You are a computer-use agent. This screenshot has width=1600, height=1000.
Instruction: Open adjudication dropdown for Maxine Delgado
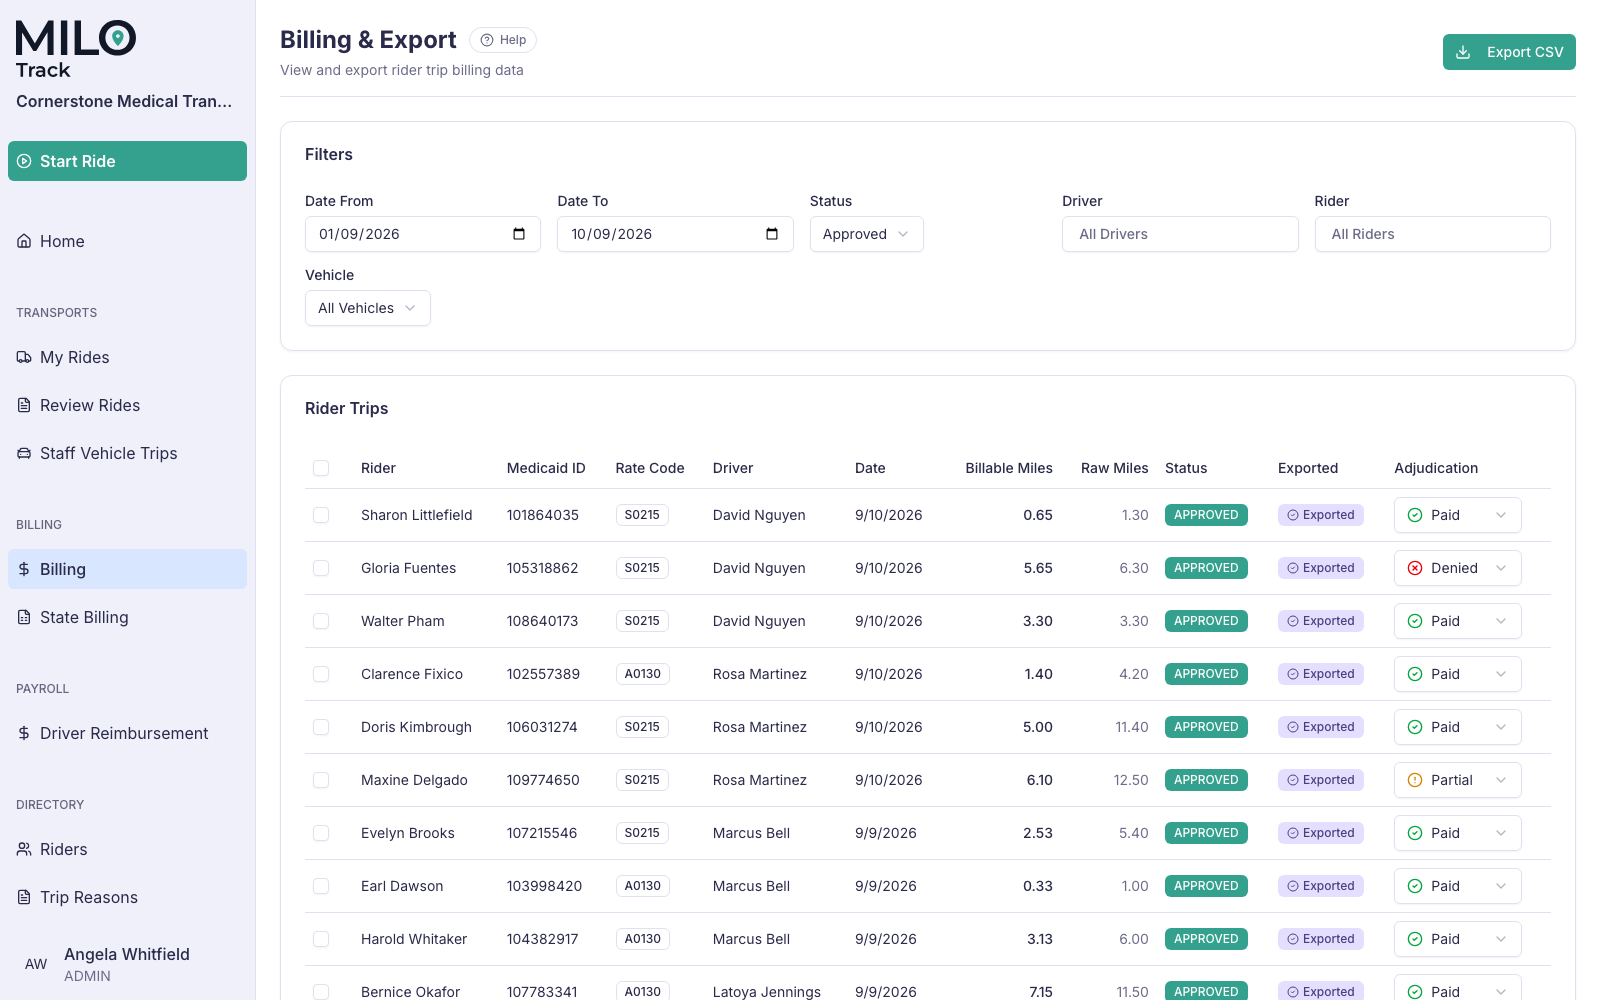tap(1457, 780)
